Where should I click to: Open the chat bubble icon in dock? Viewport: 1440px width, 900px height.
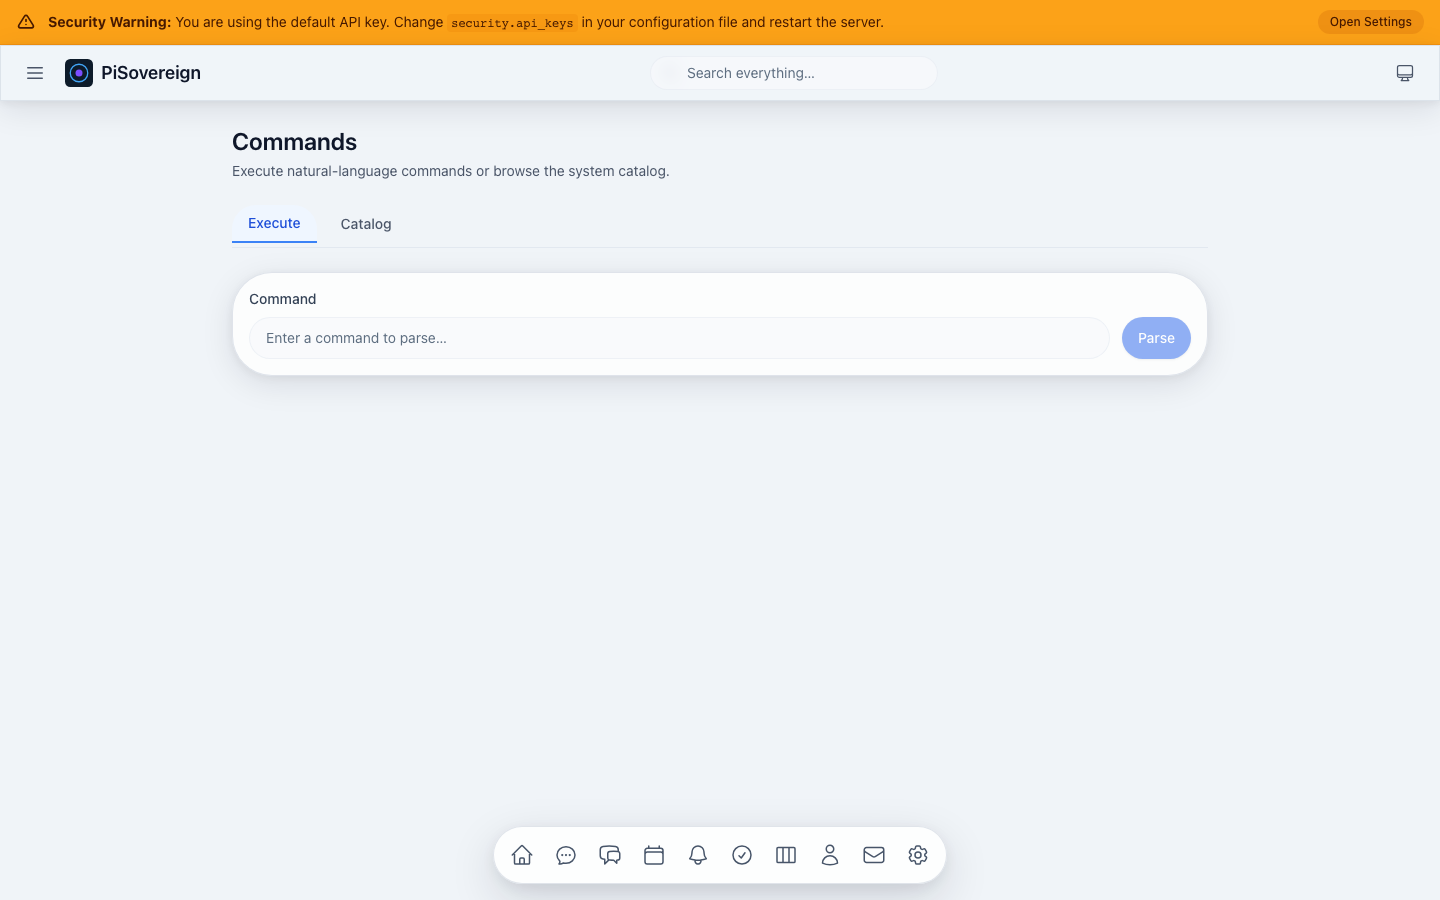pos(566,855)
